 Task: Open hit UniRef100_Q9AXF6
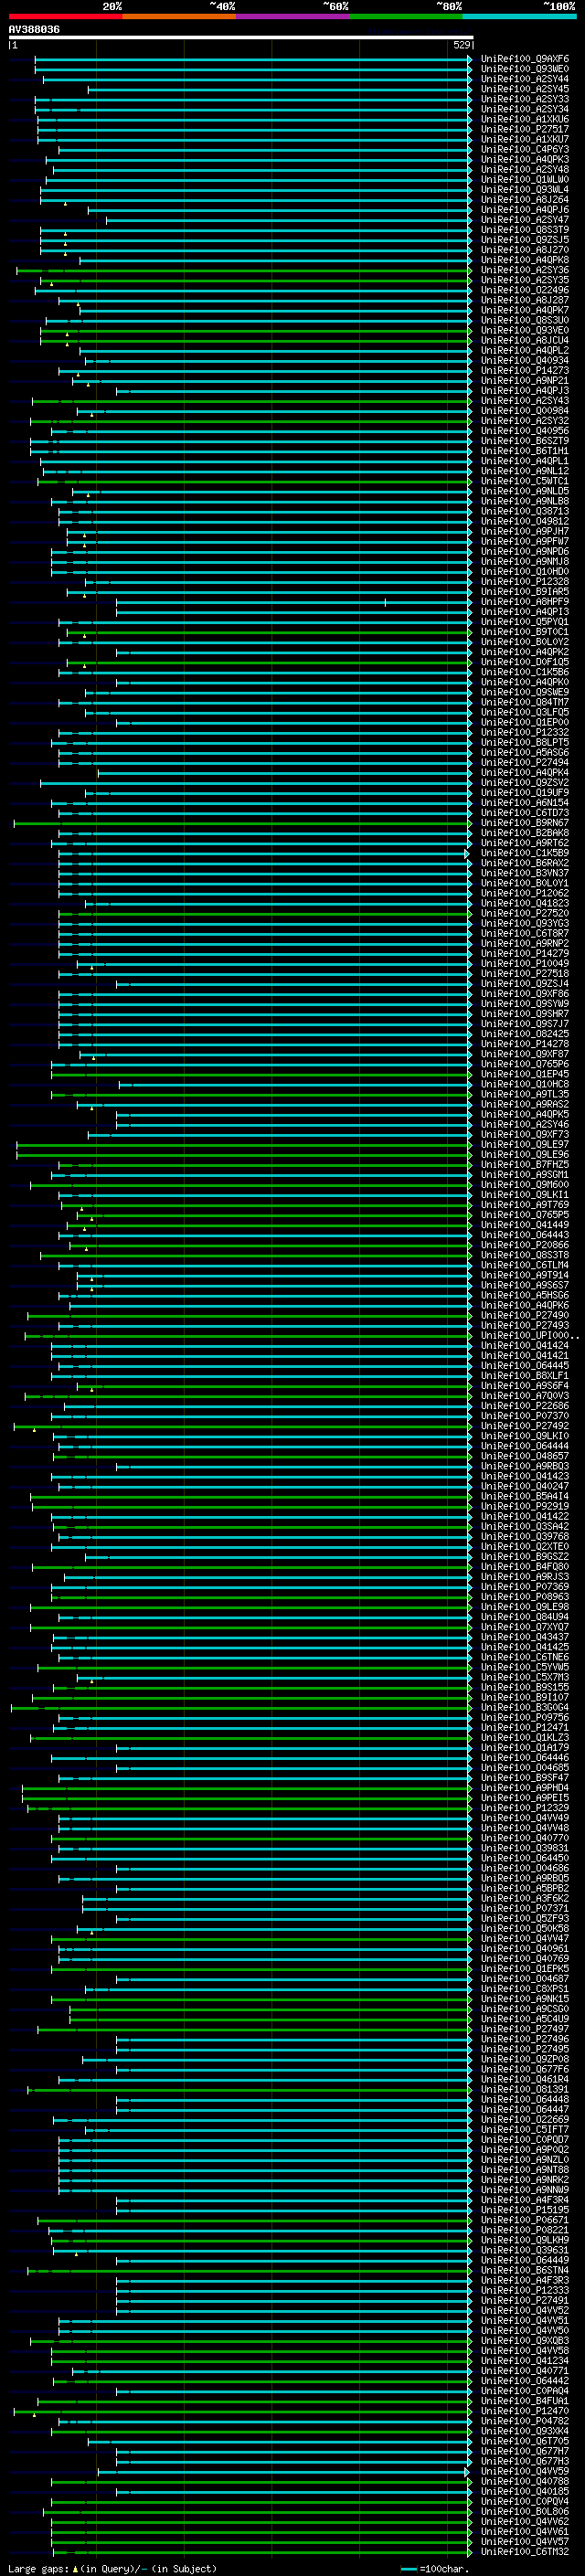pos(525,59)
